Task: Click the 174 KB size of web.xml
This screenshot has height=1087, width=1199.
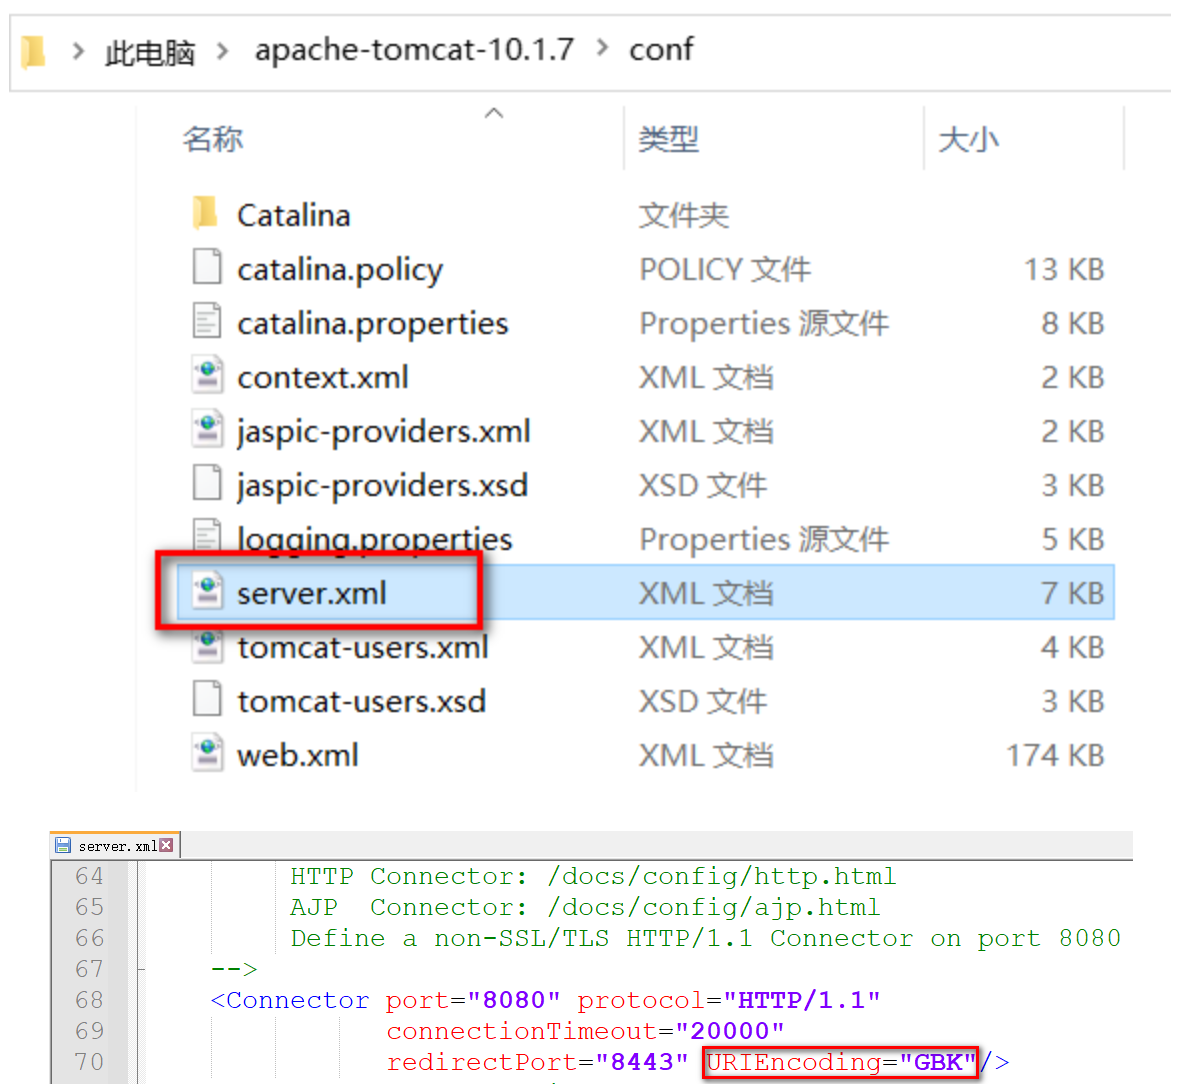Action: pyautogui.click(x=1056, y=756)
